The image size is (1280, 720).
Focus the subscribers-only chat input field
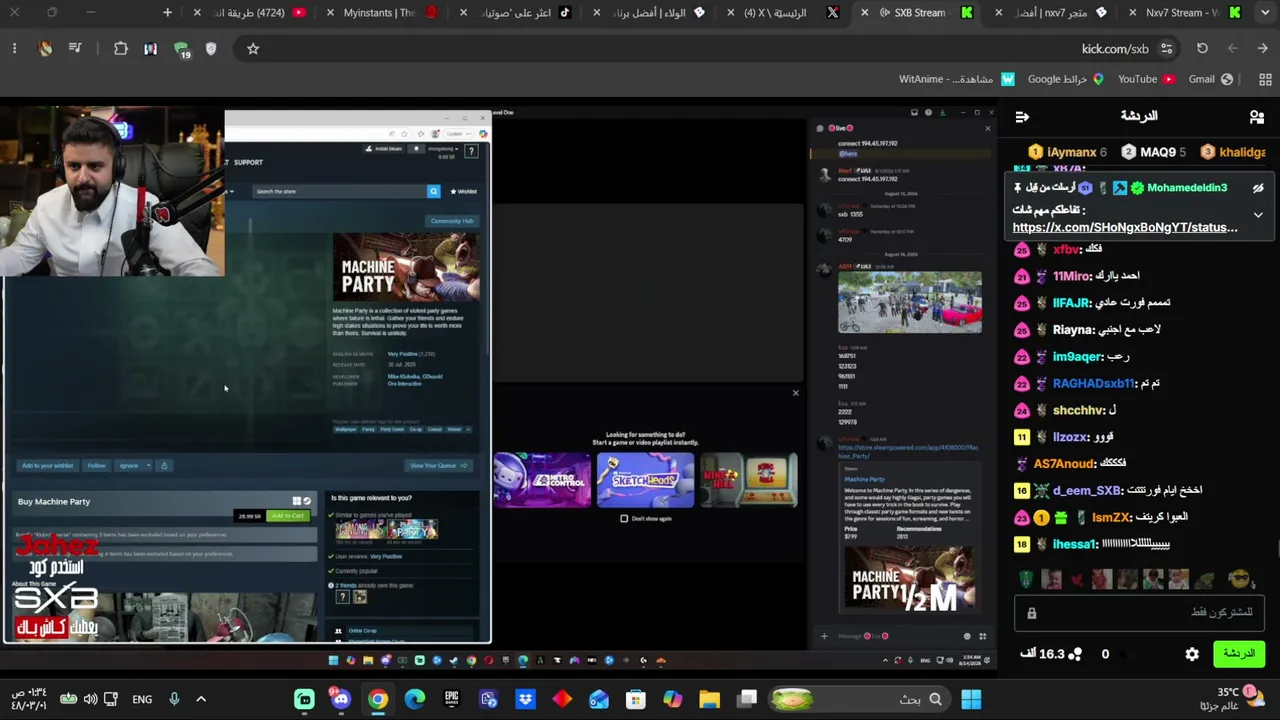[1141, 612]
